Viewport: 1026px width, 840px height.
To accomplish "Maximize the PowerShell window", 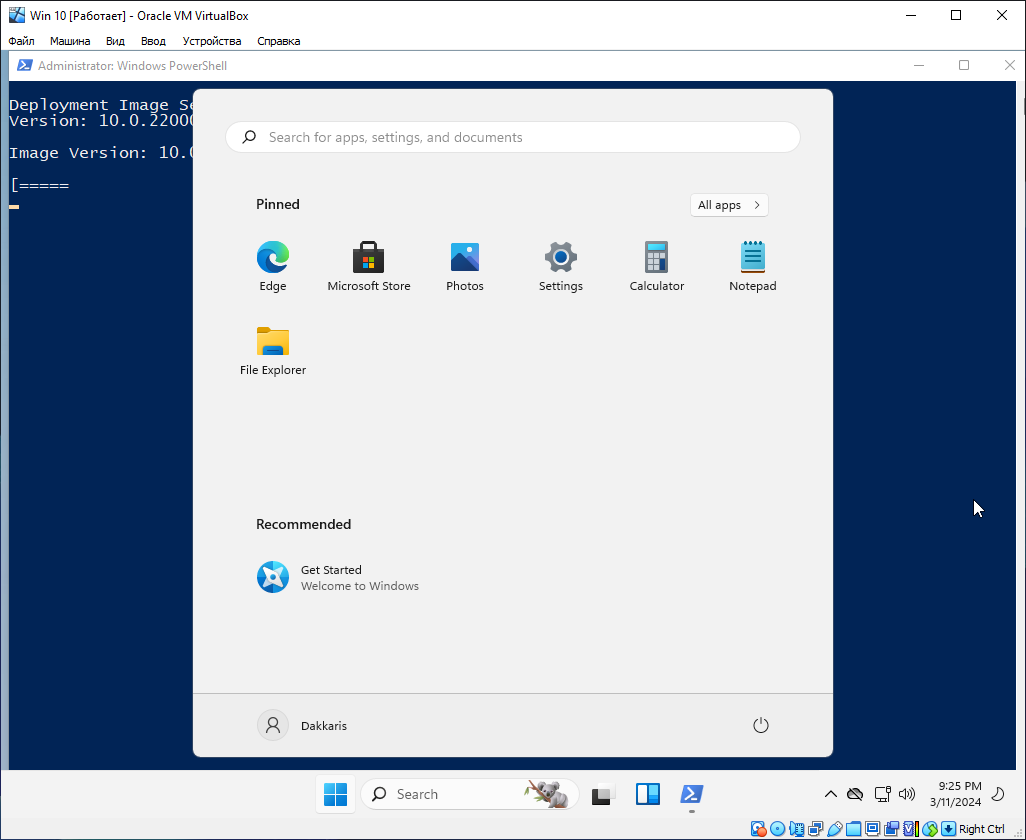I will tap(964, 65).
